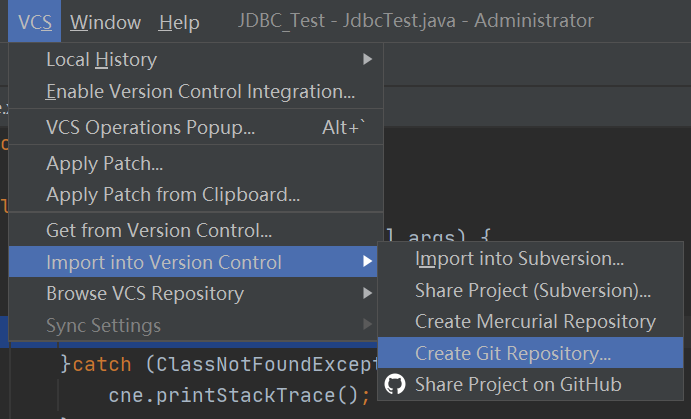This screenshot has height=419, width=691.
Task: Open the VCS menu
Action: tap(35, 22)
